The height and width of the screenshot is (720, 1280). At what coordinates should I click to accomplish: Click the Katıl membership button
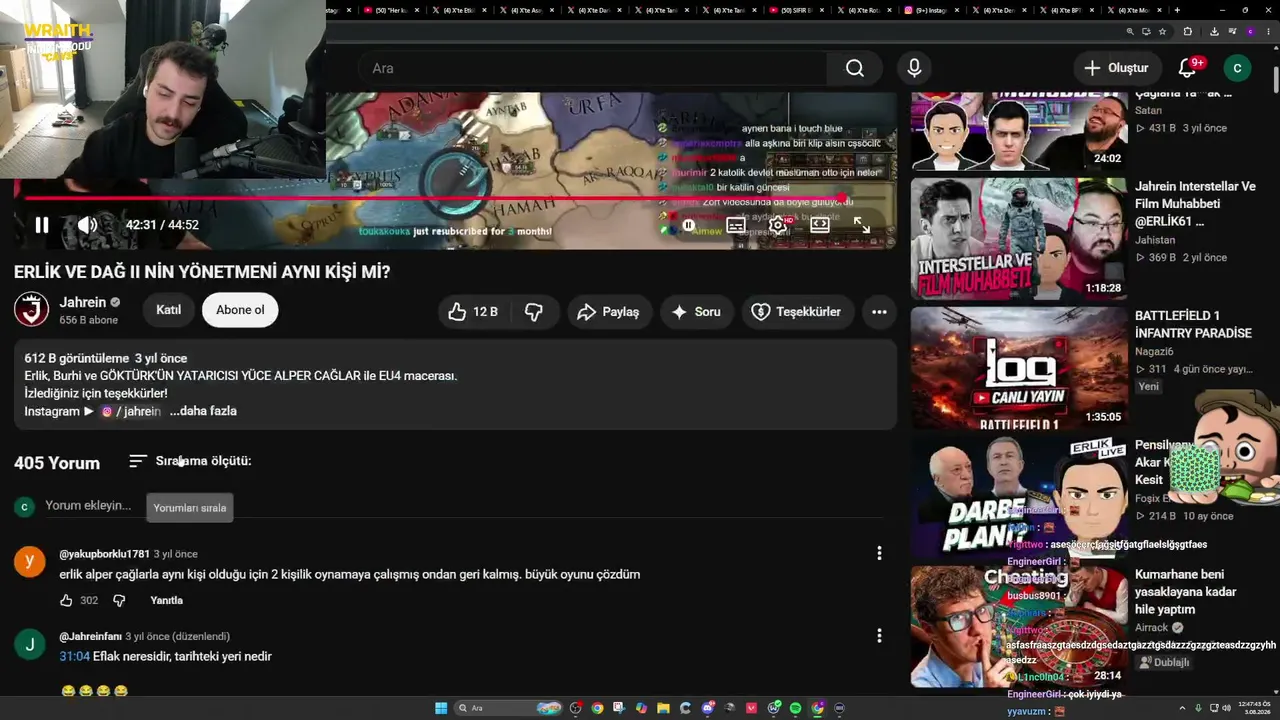(x=168, y=310)
